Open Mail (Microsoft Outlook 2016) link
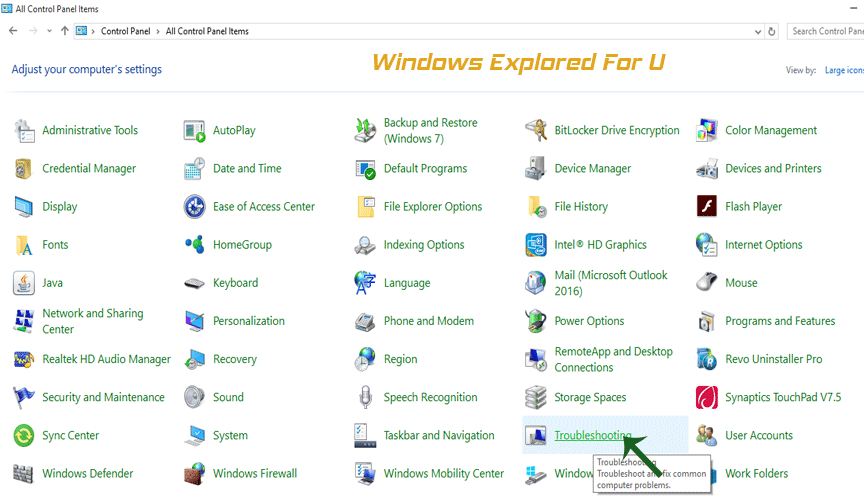The image size is (864, 504). (611, 283)
